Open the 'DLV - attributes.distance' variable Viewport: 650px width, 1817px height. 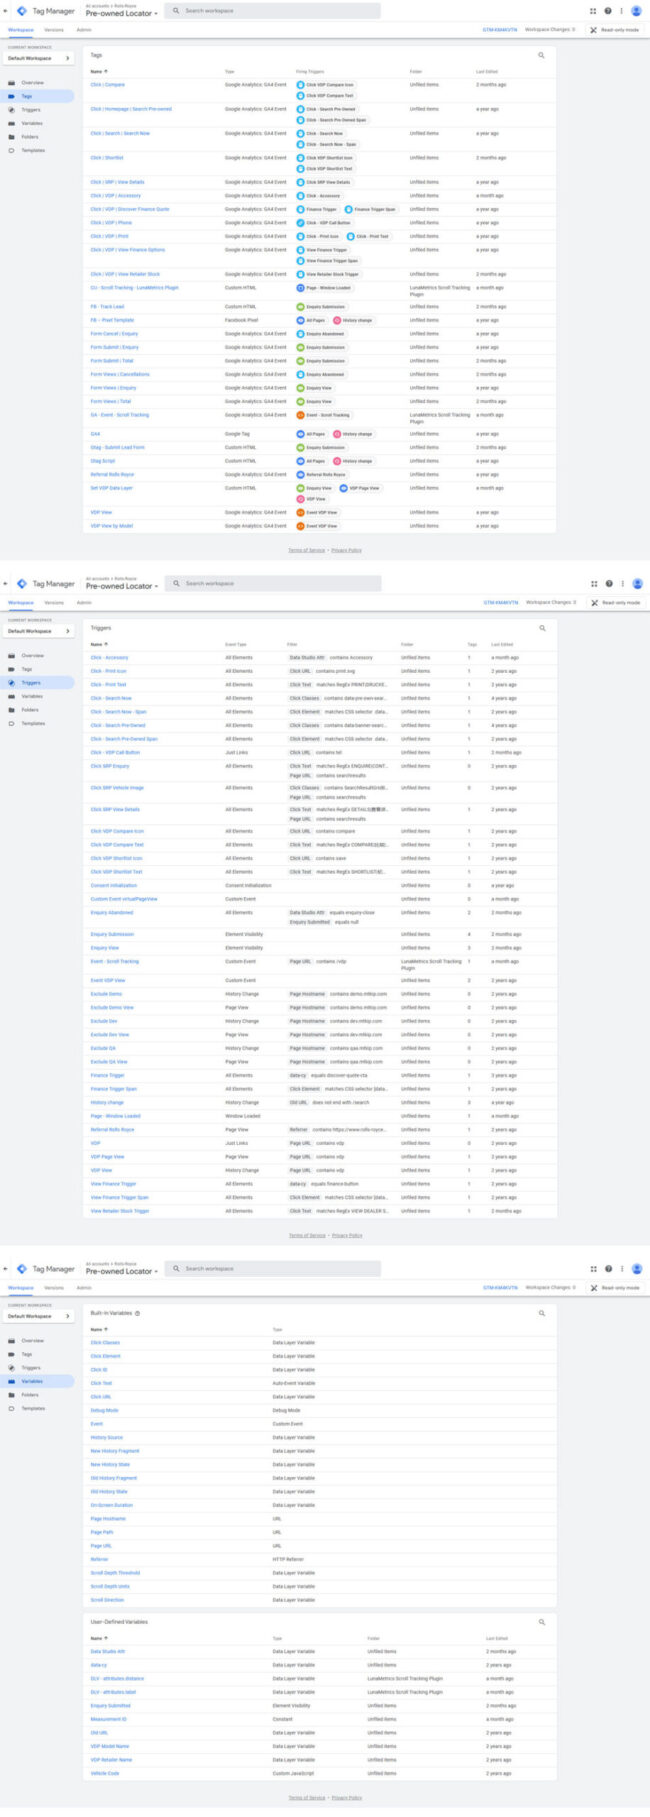tap(117, 1679)
